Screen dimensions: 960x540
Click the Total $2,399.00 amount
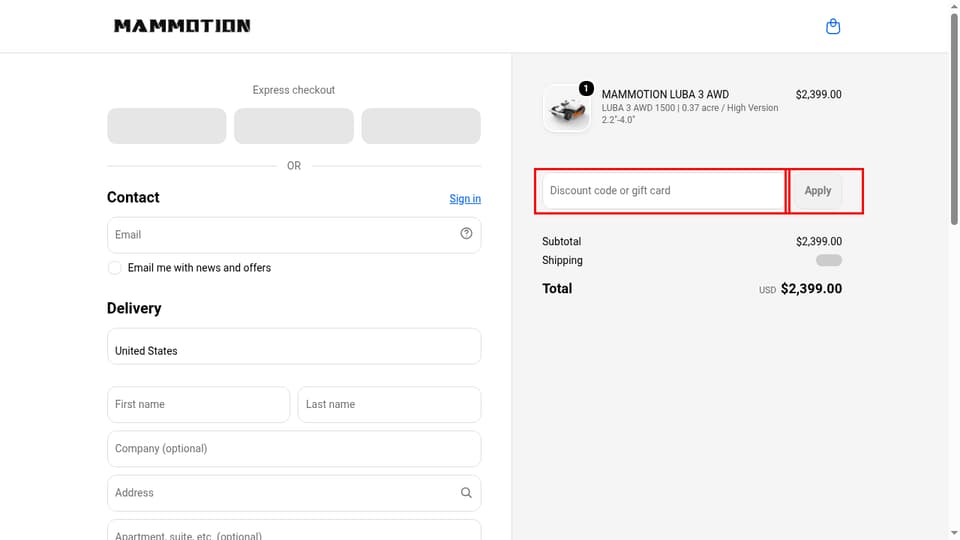coord(811,288)
